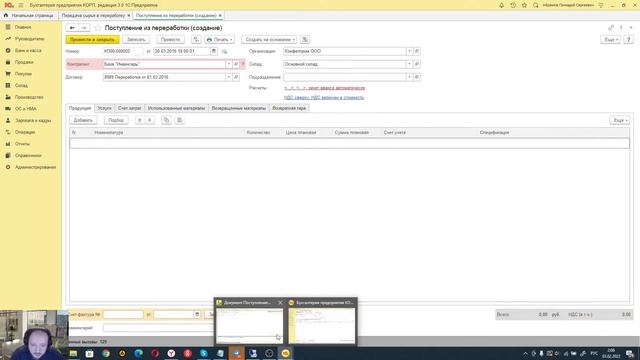The width and height of the screenshot is (640, 360).
Task: Open Передача сырья в переработку tab
Action: coord(93,15)
